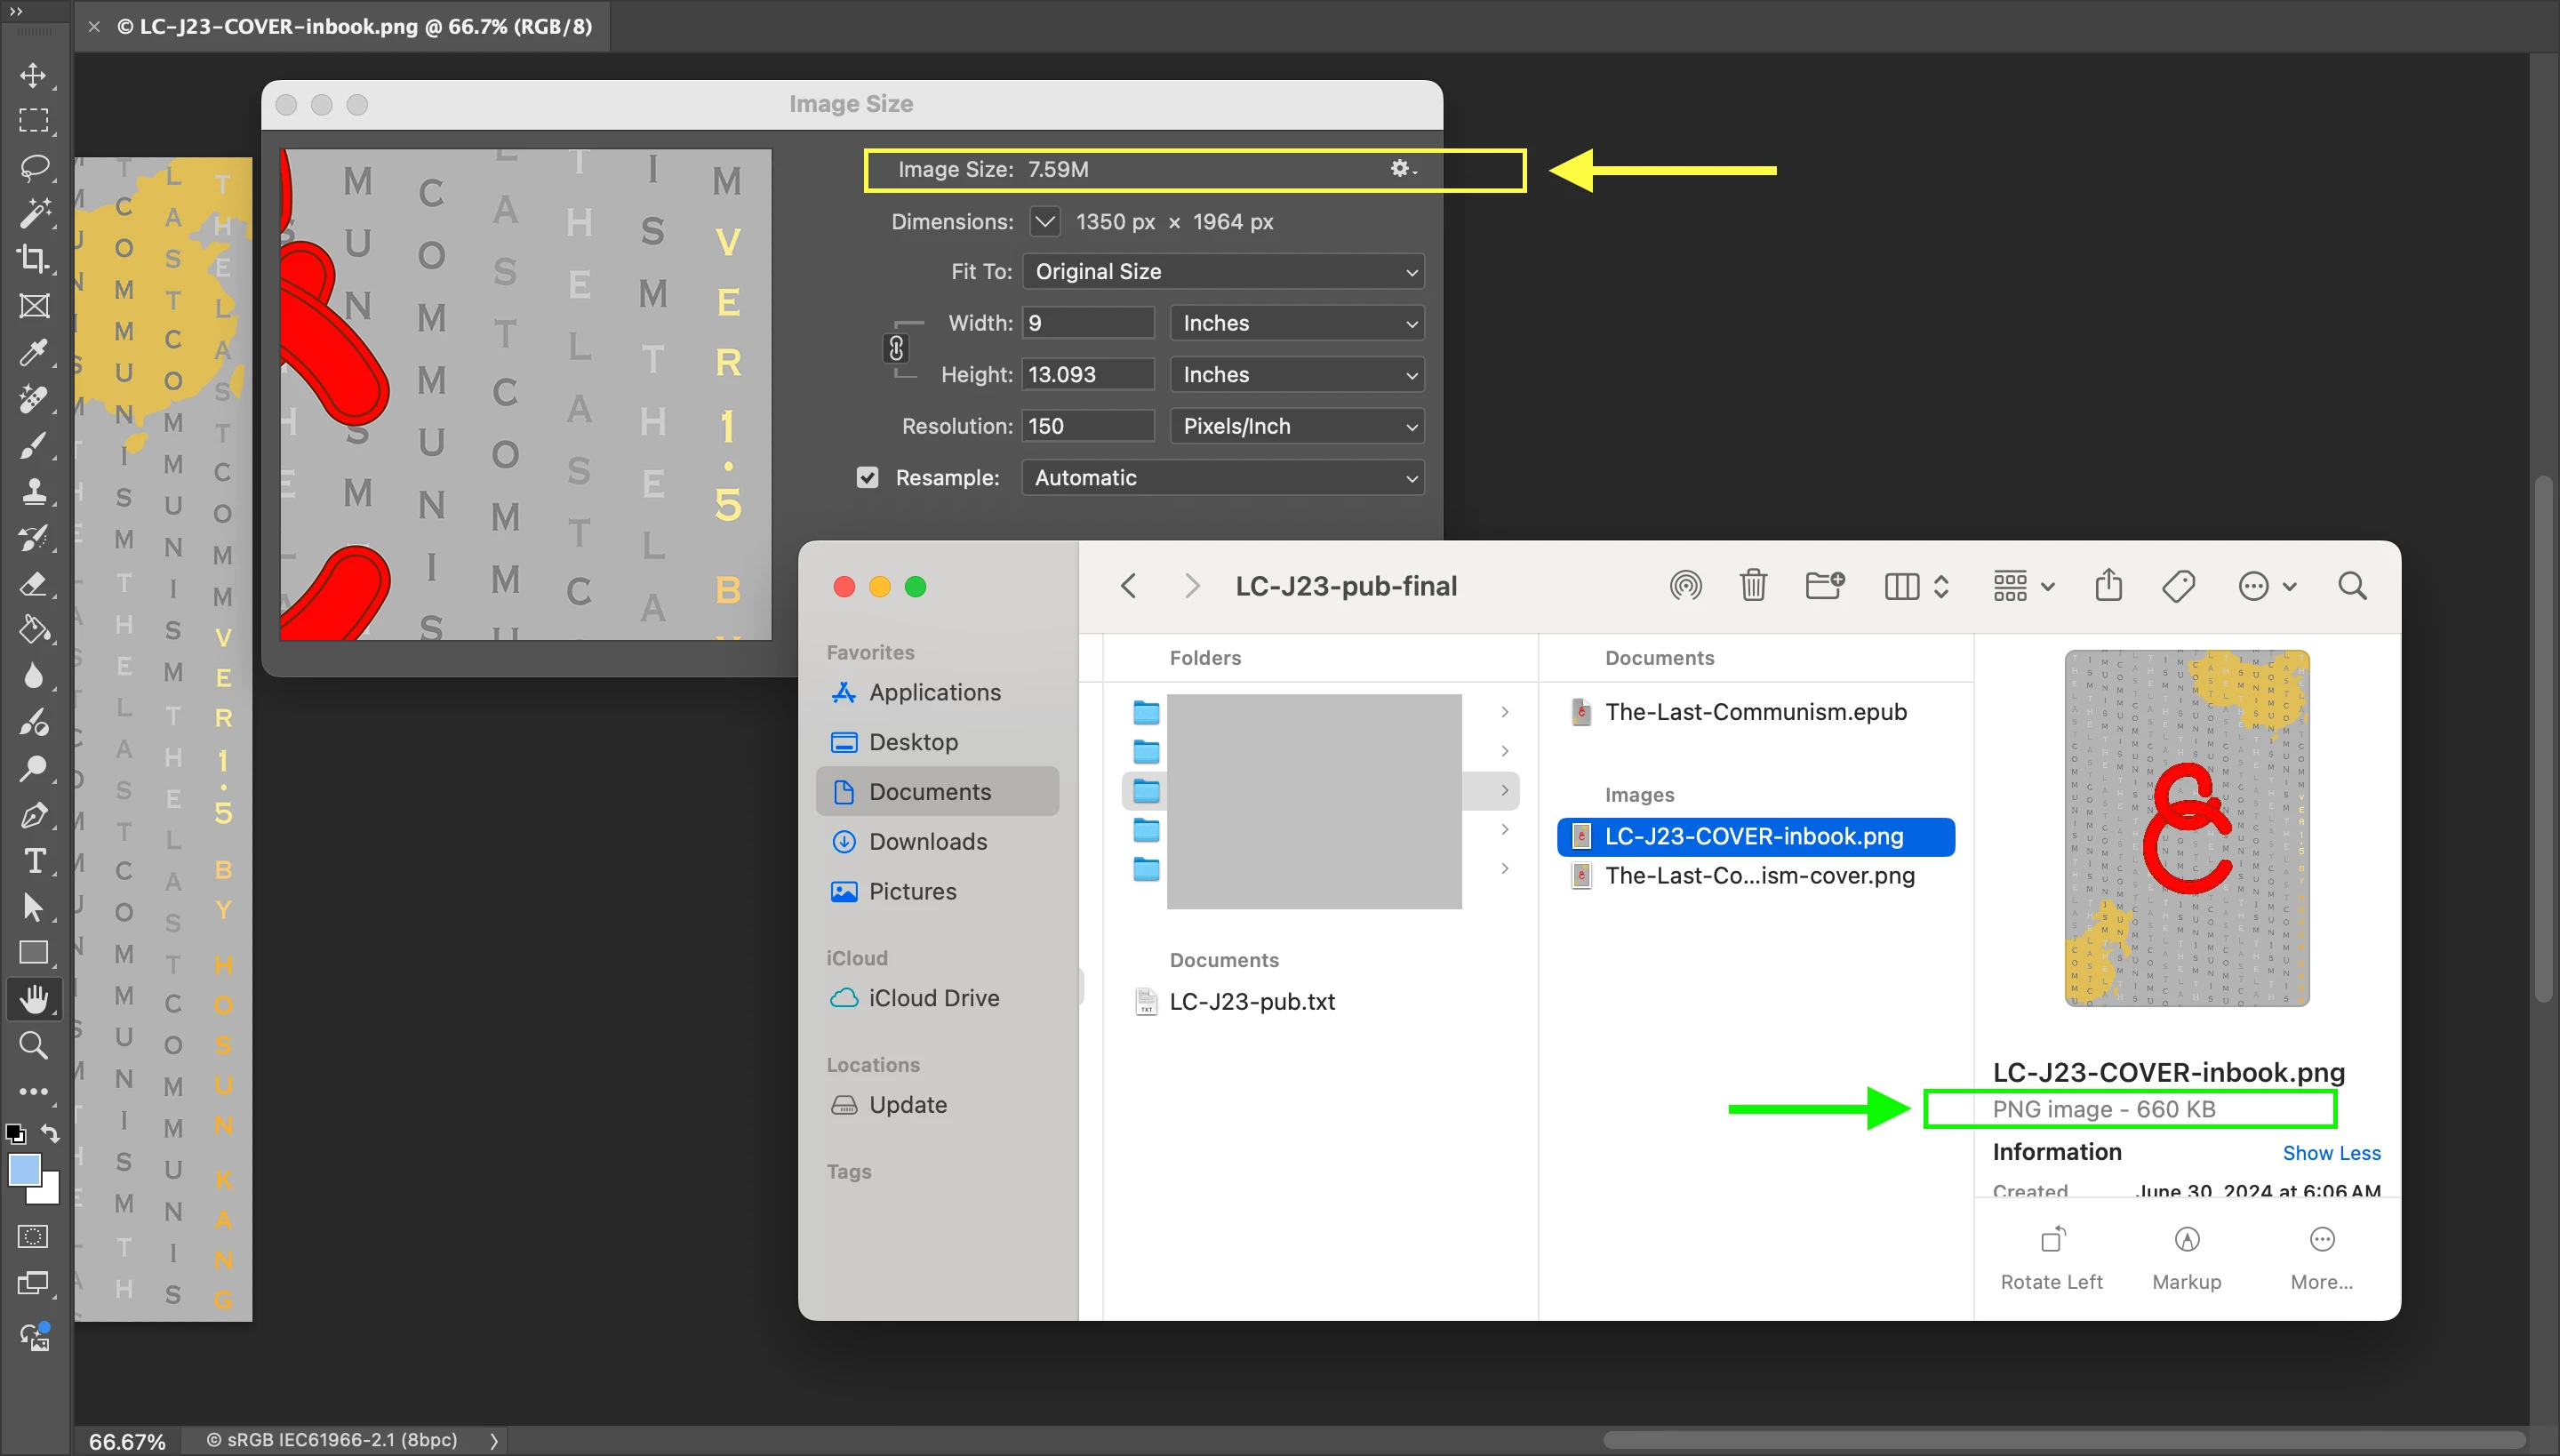Uncheck the Resample checkbox
Viewport: 2560px width, 1456px height.
[867, 478]
